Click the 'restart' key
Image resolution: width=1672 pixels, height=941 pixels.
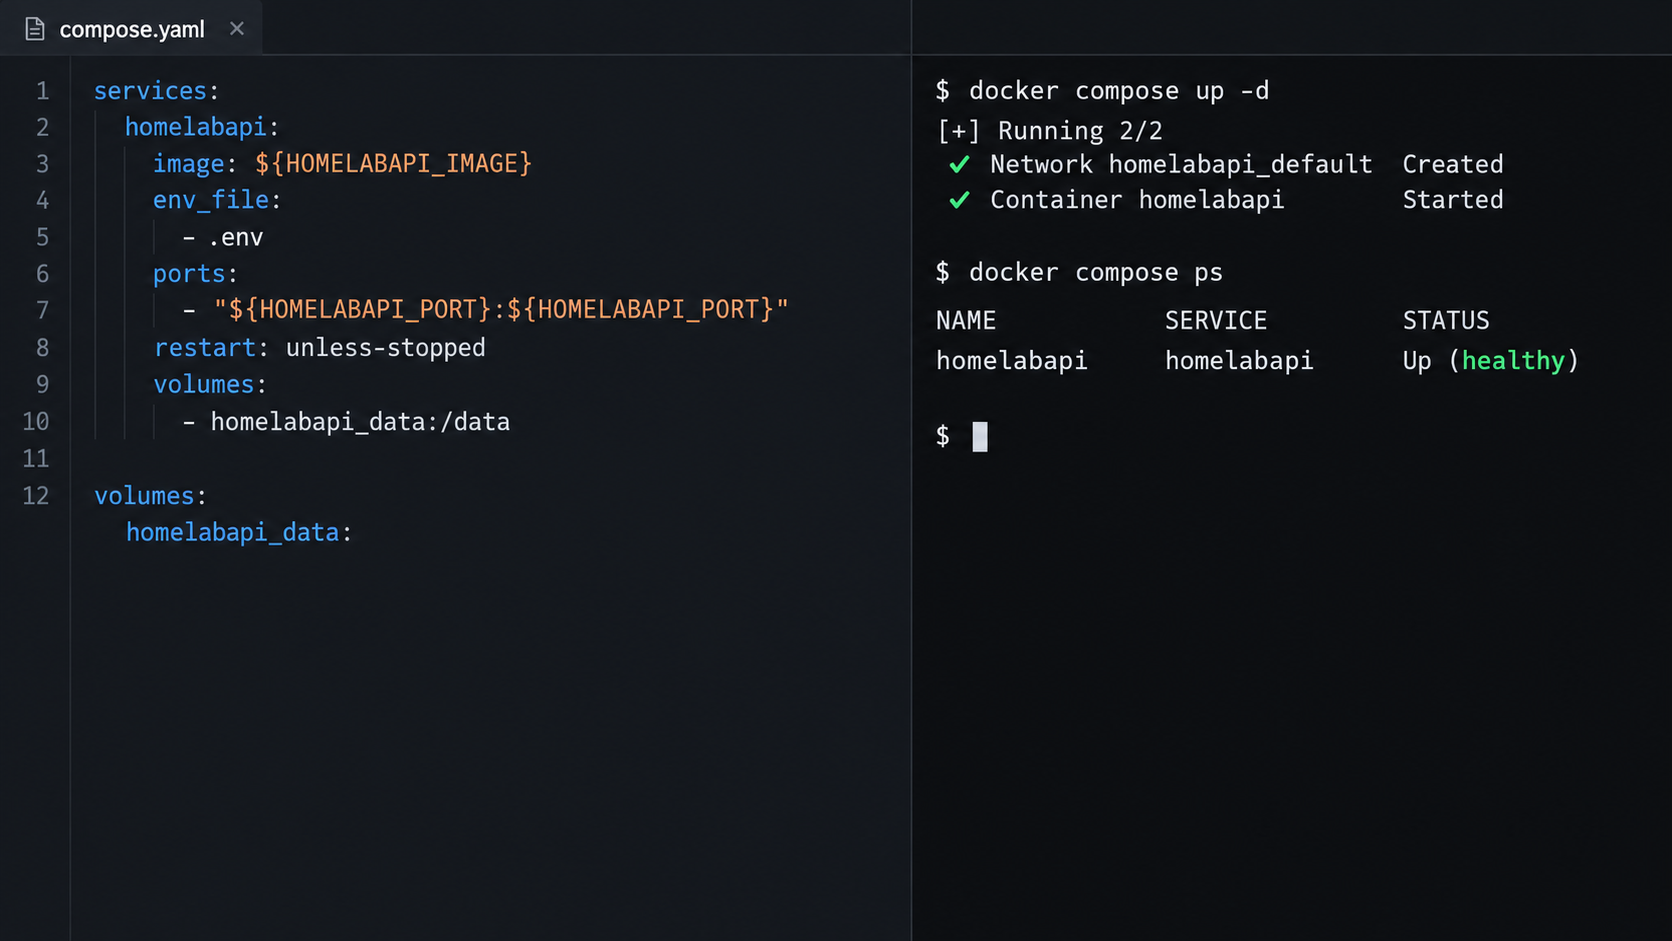point(205,347)
